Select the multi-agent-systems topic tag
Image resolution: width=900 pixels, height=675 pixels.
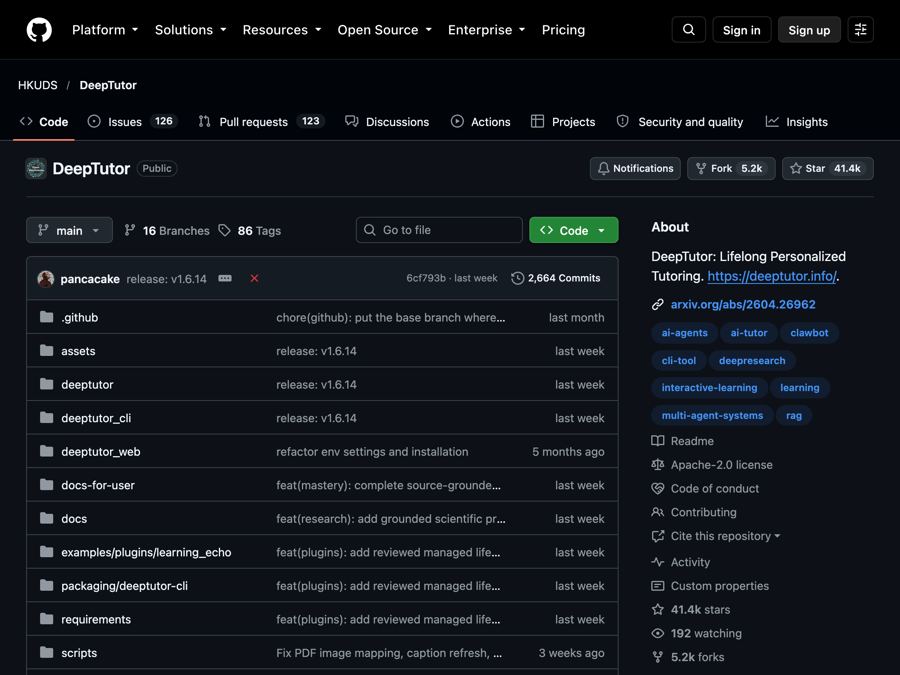pyautogui.click(x=712, y=416)
